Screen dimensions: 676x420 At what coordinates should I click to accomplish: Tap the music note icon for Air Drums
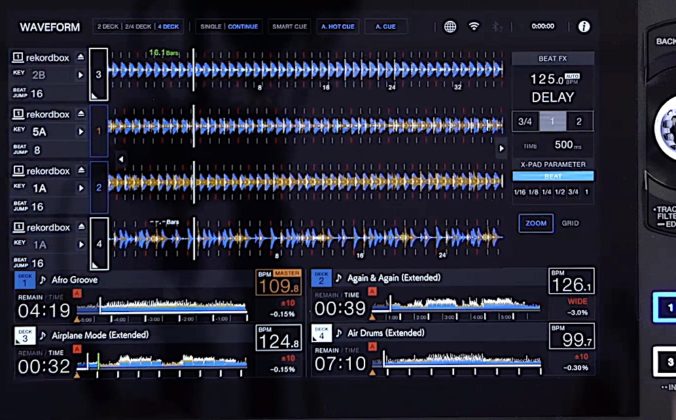click(339, 333)
